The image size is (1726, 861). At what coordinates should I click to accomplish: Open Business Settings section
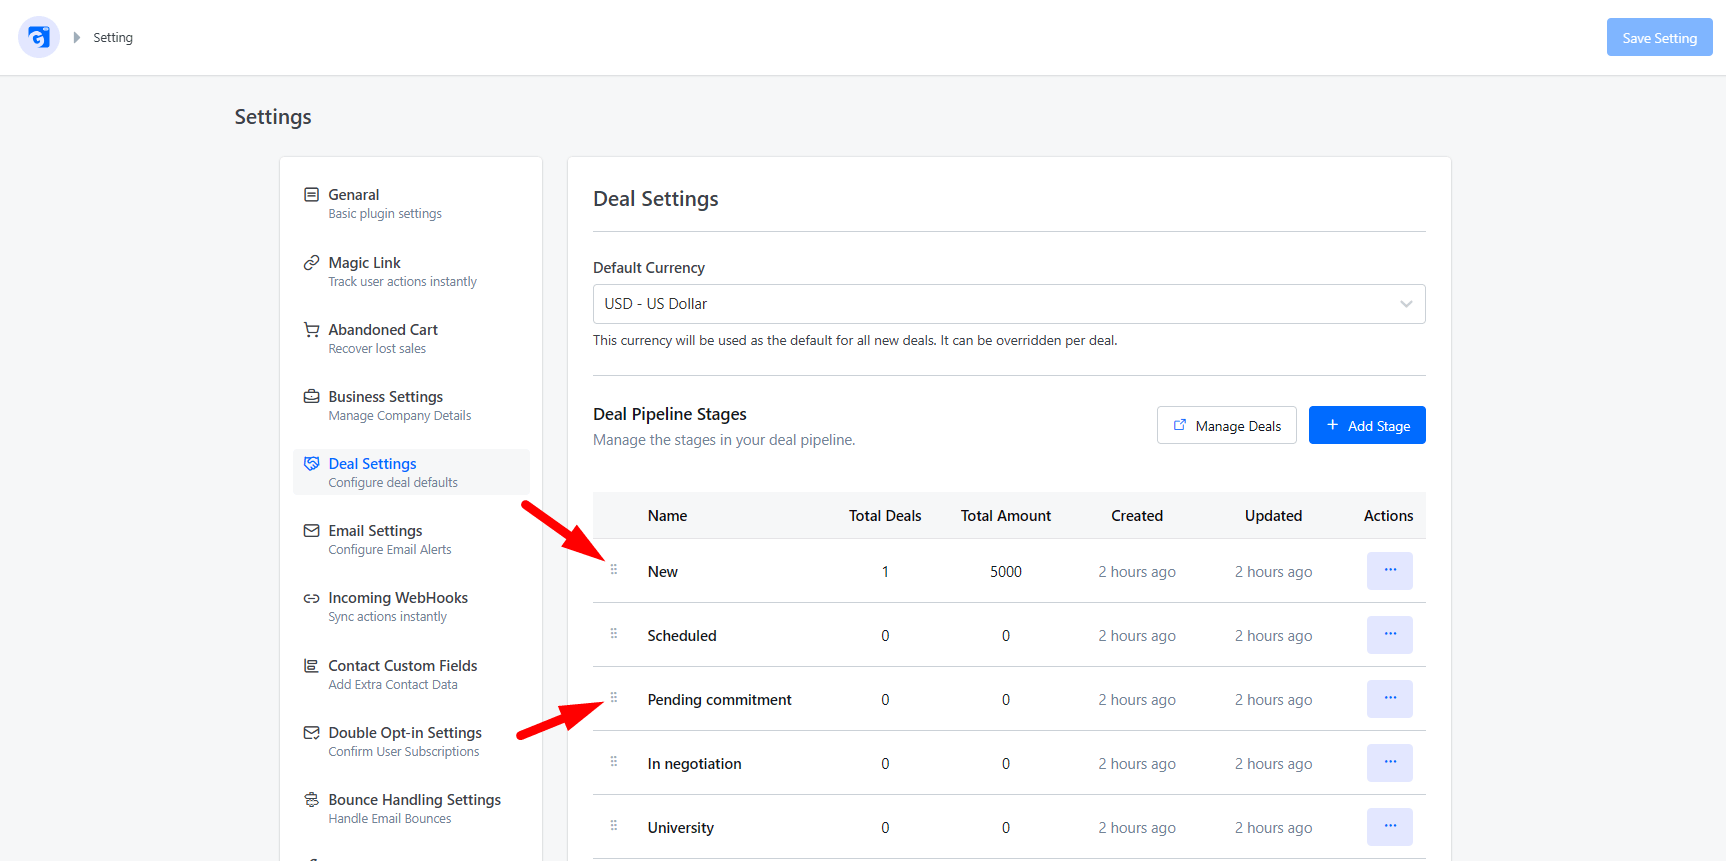[411, 405]
